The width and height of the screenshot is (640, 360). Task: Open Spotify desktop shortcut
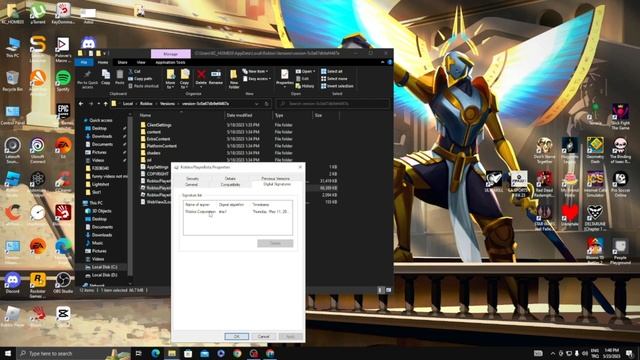click(x=63, y=80)
